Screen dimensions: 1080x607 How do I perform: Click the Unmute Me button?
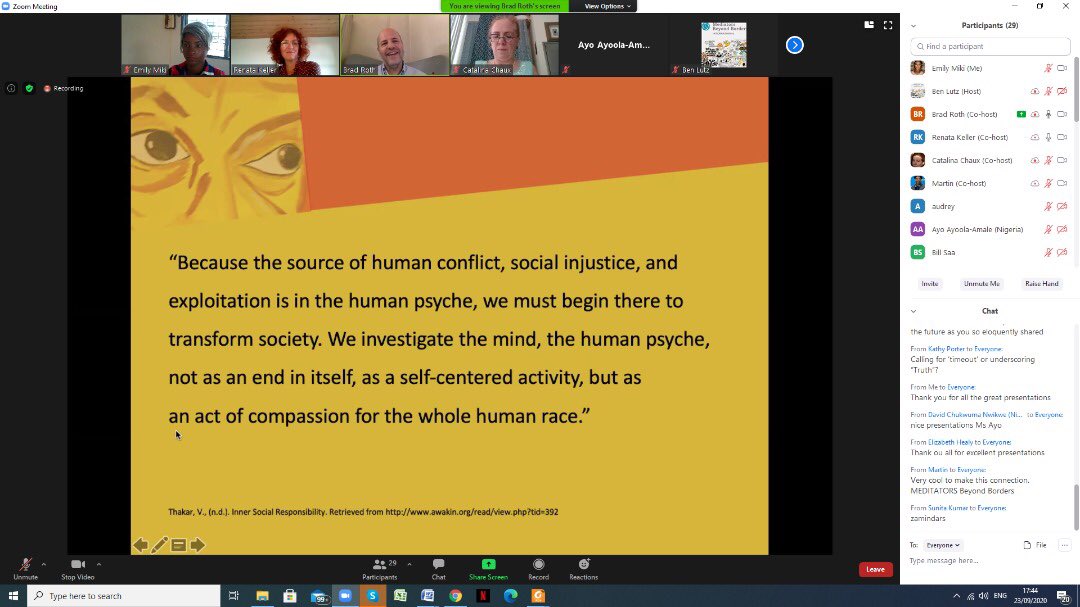[982, 284]
